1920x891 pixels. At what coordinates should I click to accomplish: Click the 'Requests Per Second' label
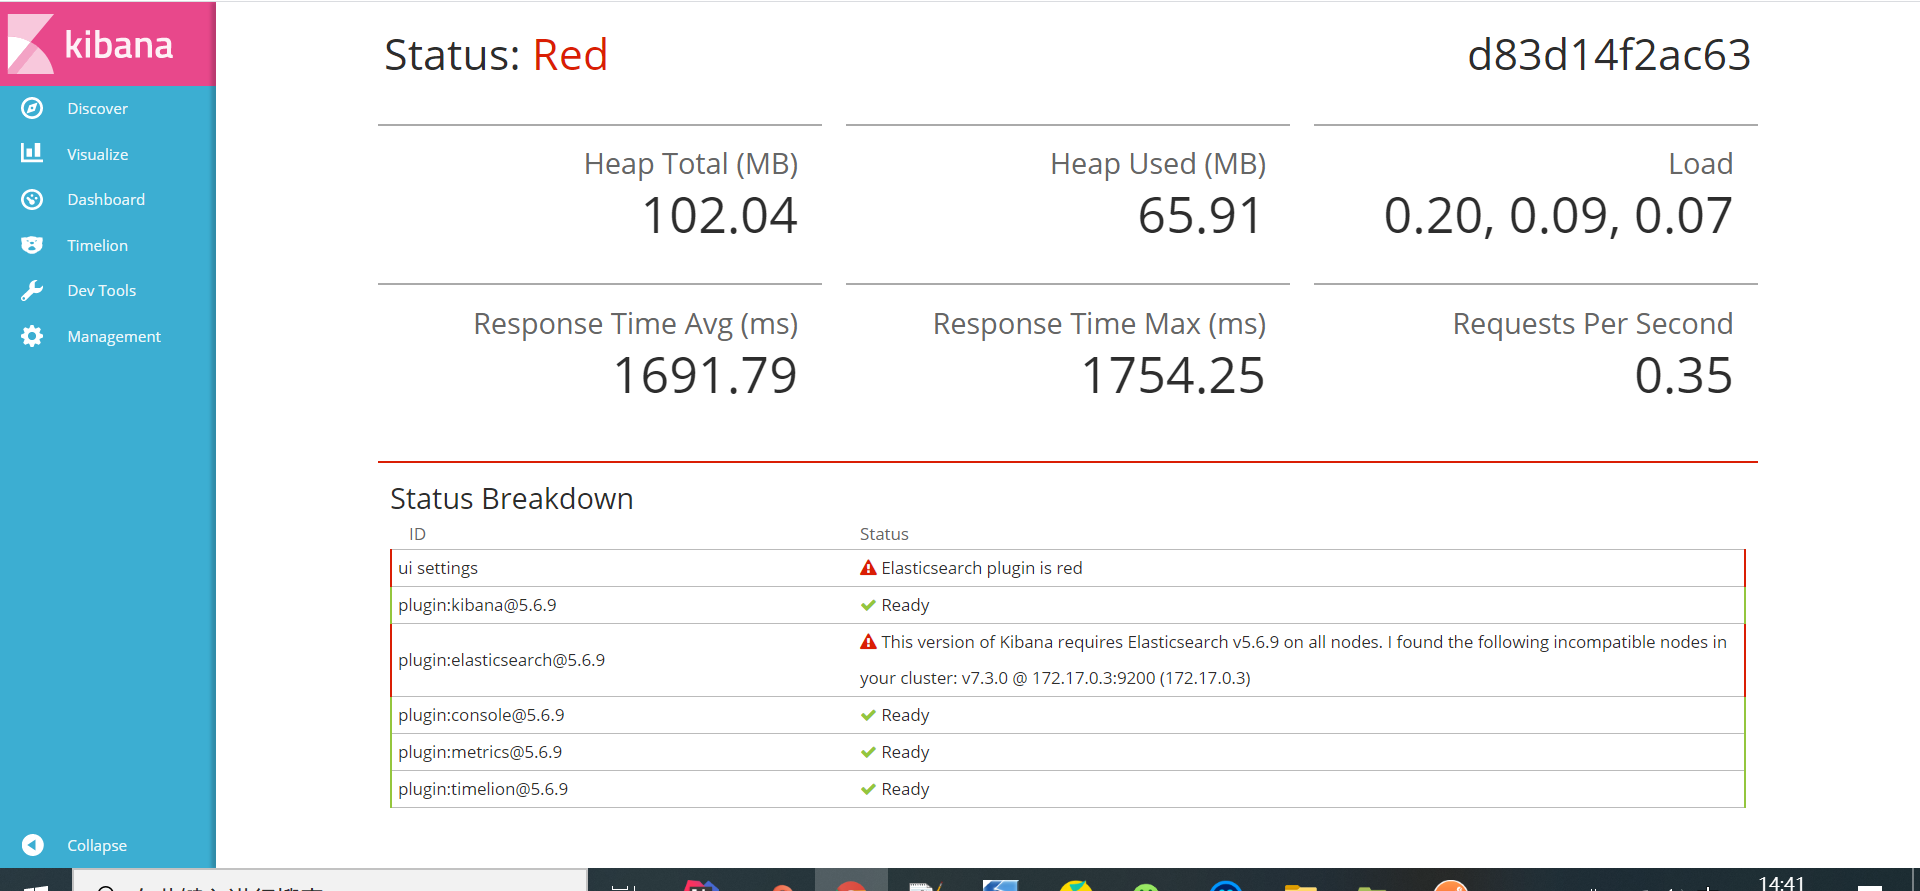coord(1593,324)
